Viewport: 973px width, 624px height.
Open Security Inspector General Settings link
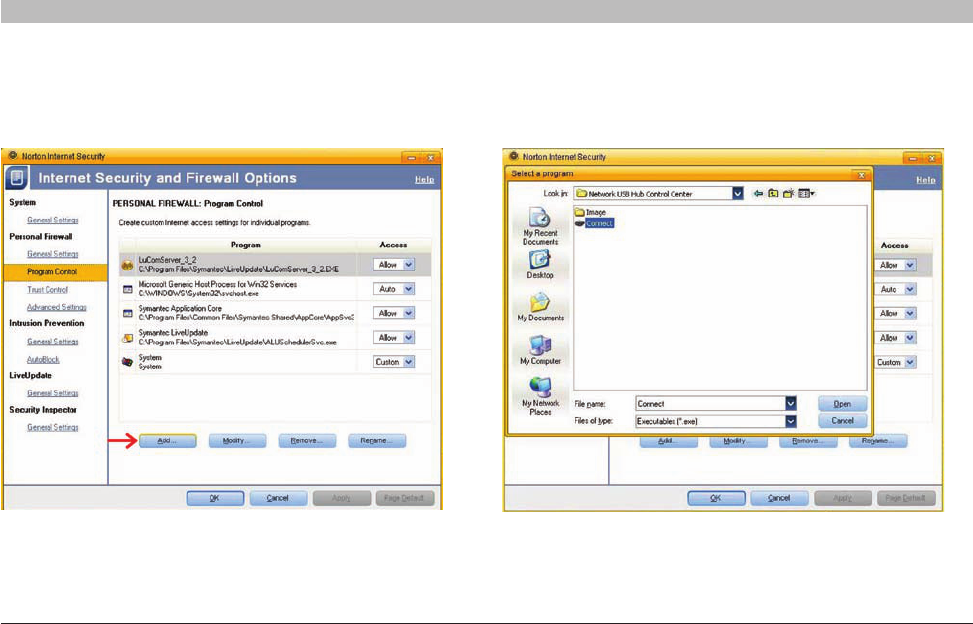53,427
